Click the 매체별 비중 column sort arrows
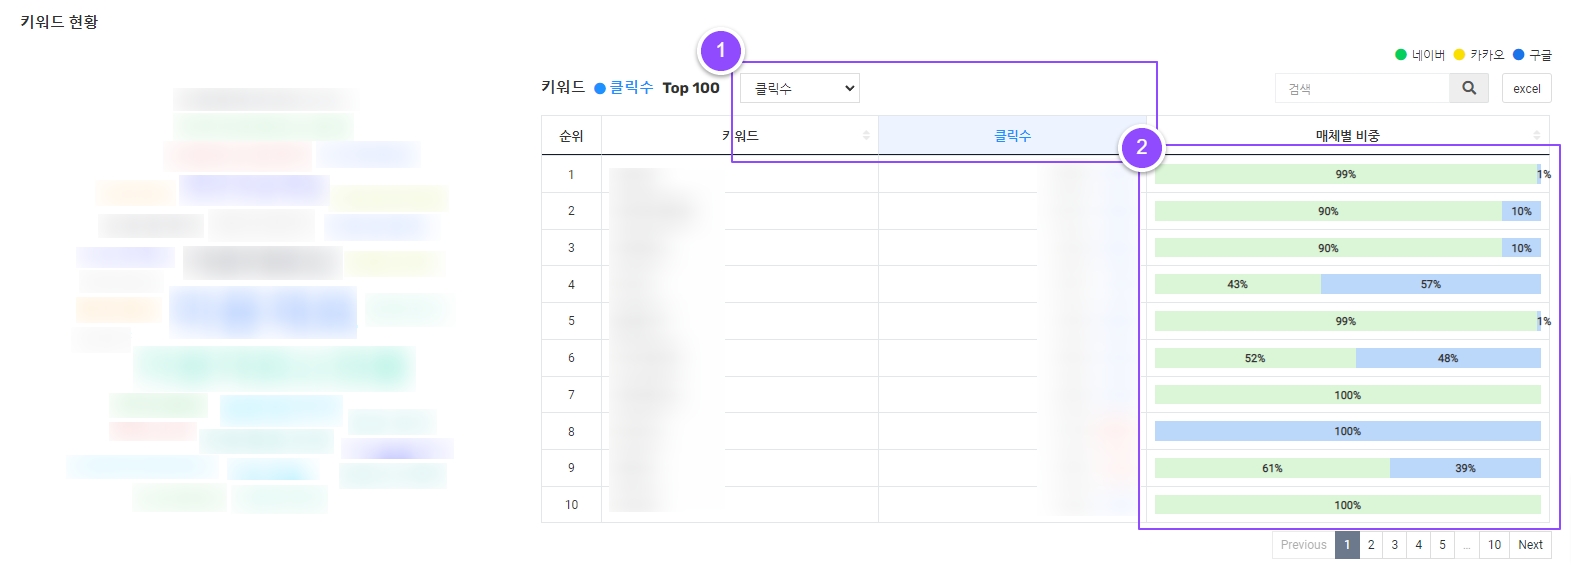Screen dimensions: 1571x582 [1536, 136]
